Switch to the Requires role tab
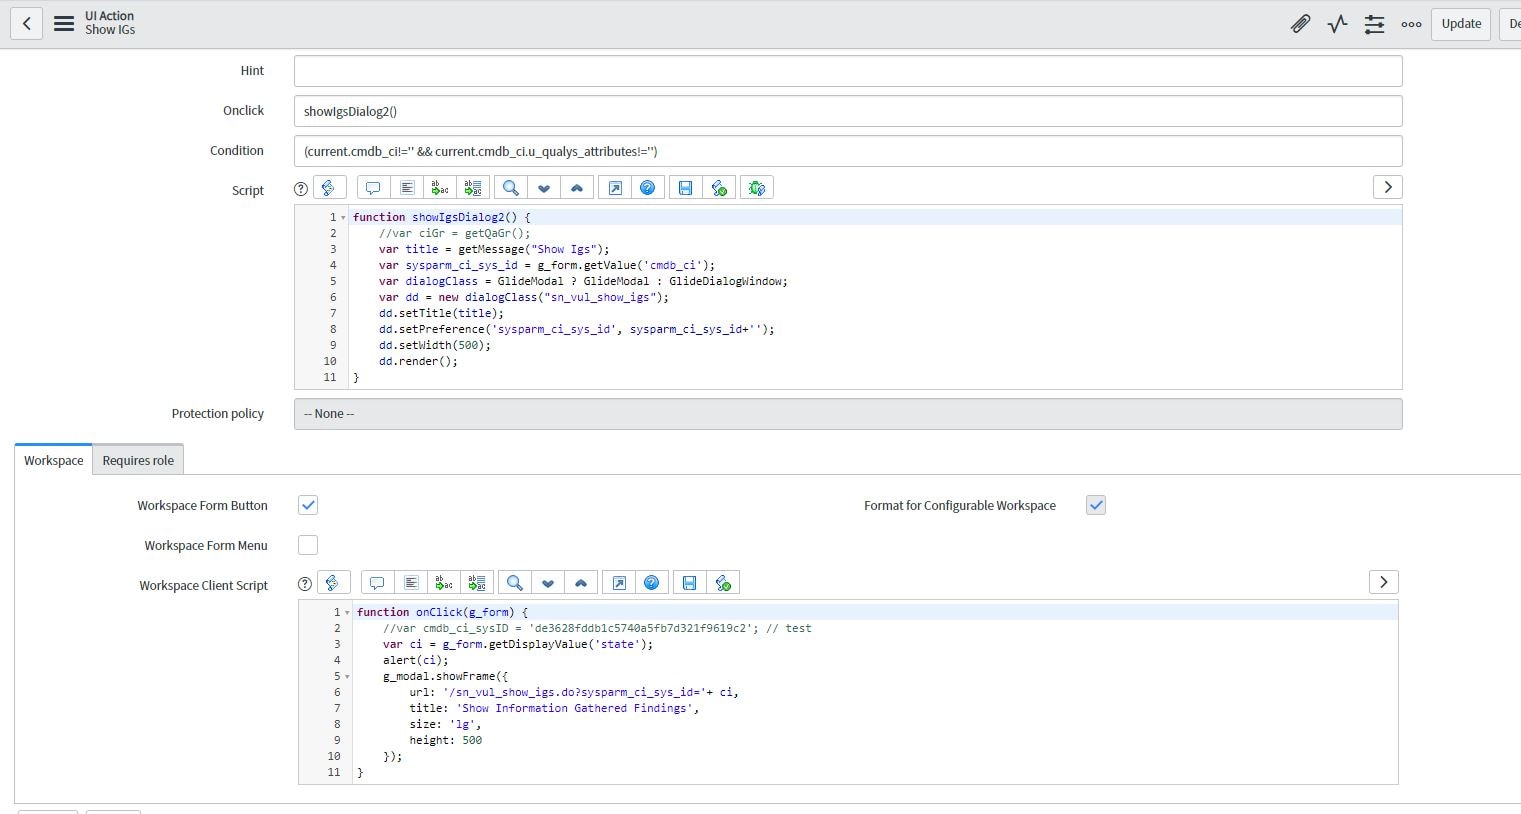The height and width of the screenshot is (814, 1521). (x=137, y=460)
